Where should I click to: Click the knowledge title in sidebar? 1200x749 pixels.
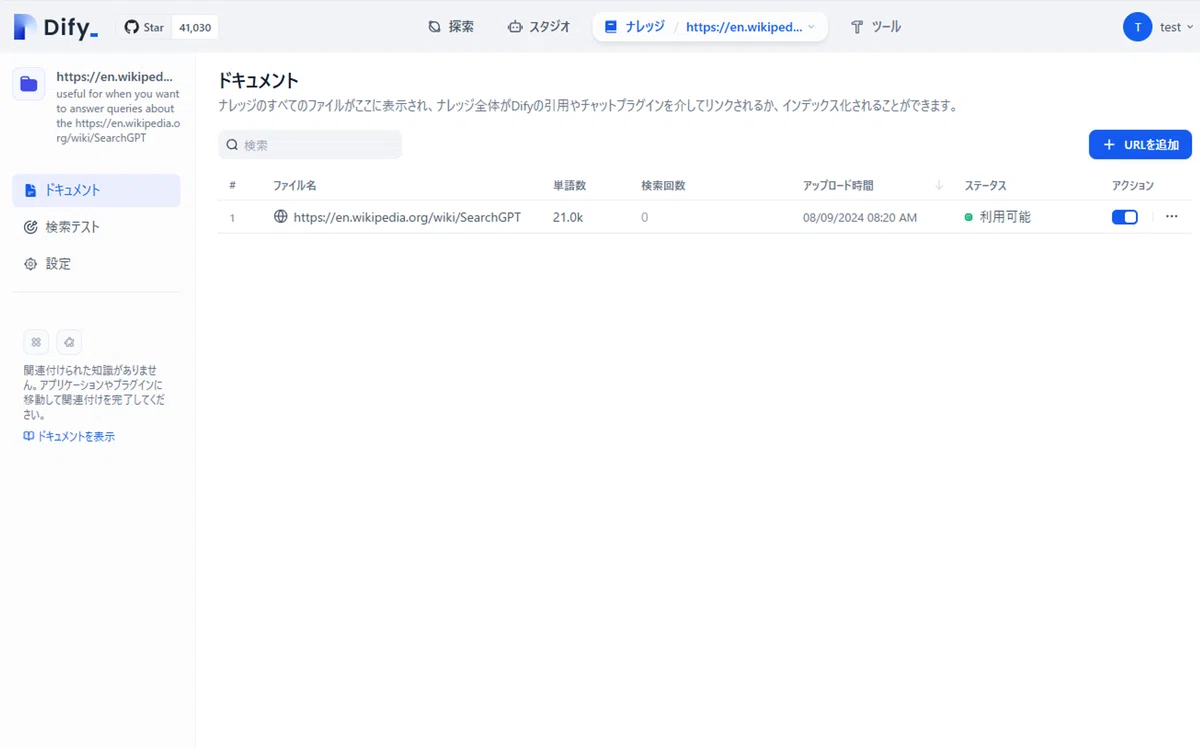115,76
